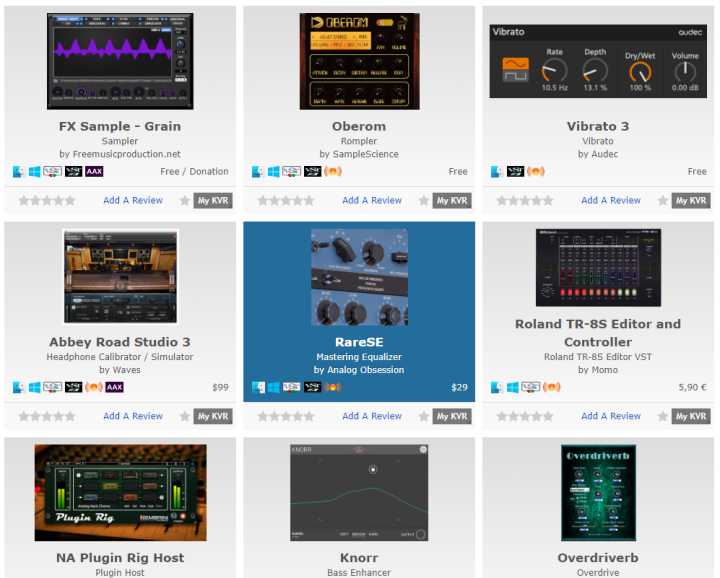Add a review for FX Sample - Grain
This screenshot has width=720, height=578.
[x=133, y=201]
